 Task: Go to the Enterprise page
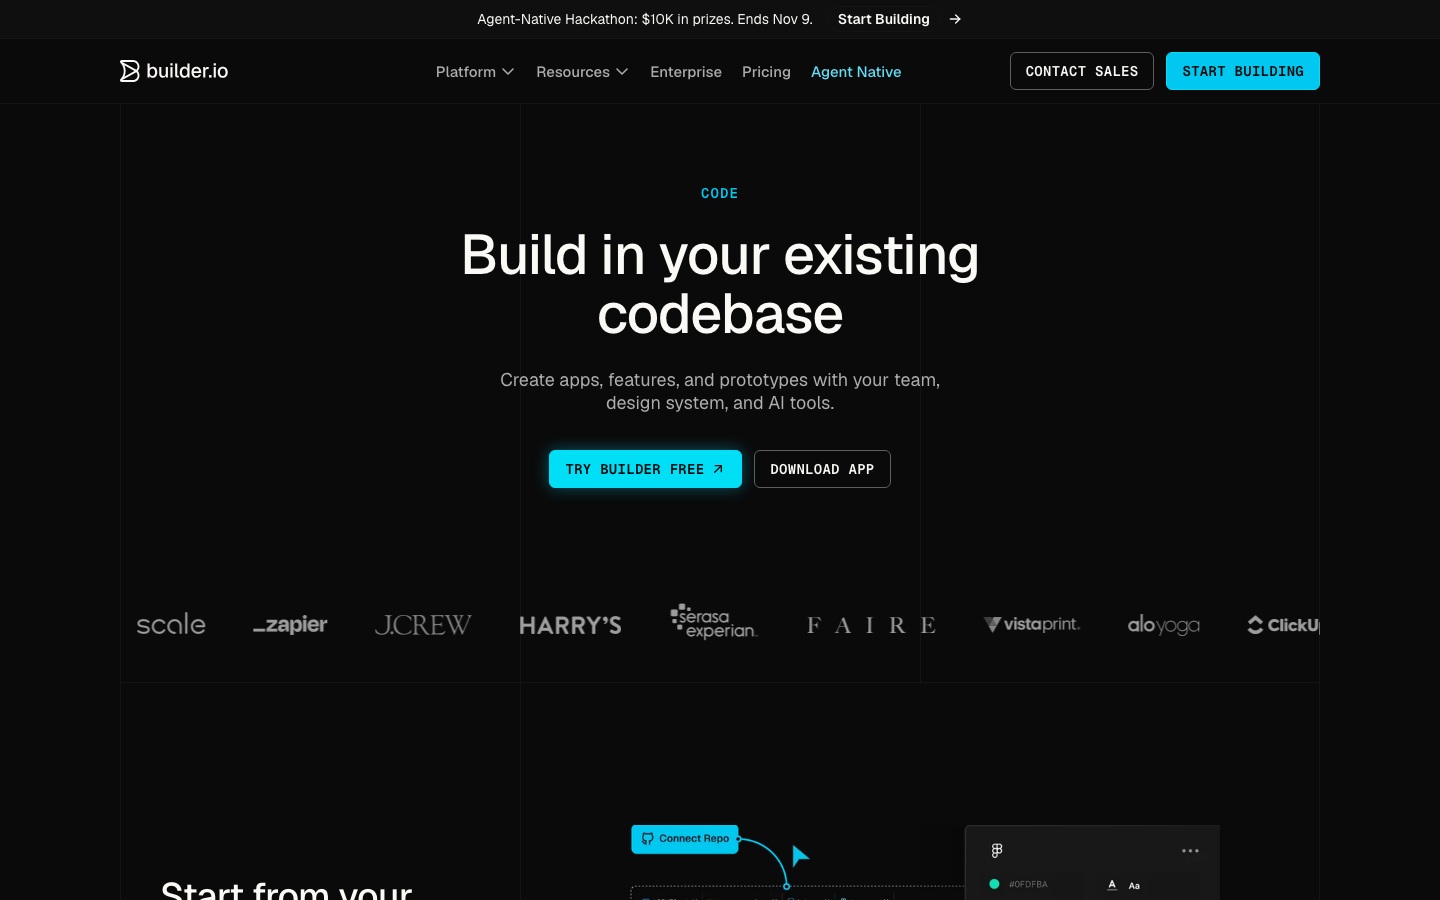click(686, 72)
